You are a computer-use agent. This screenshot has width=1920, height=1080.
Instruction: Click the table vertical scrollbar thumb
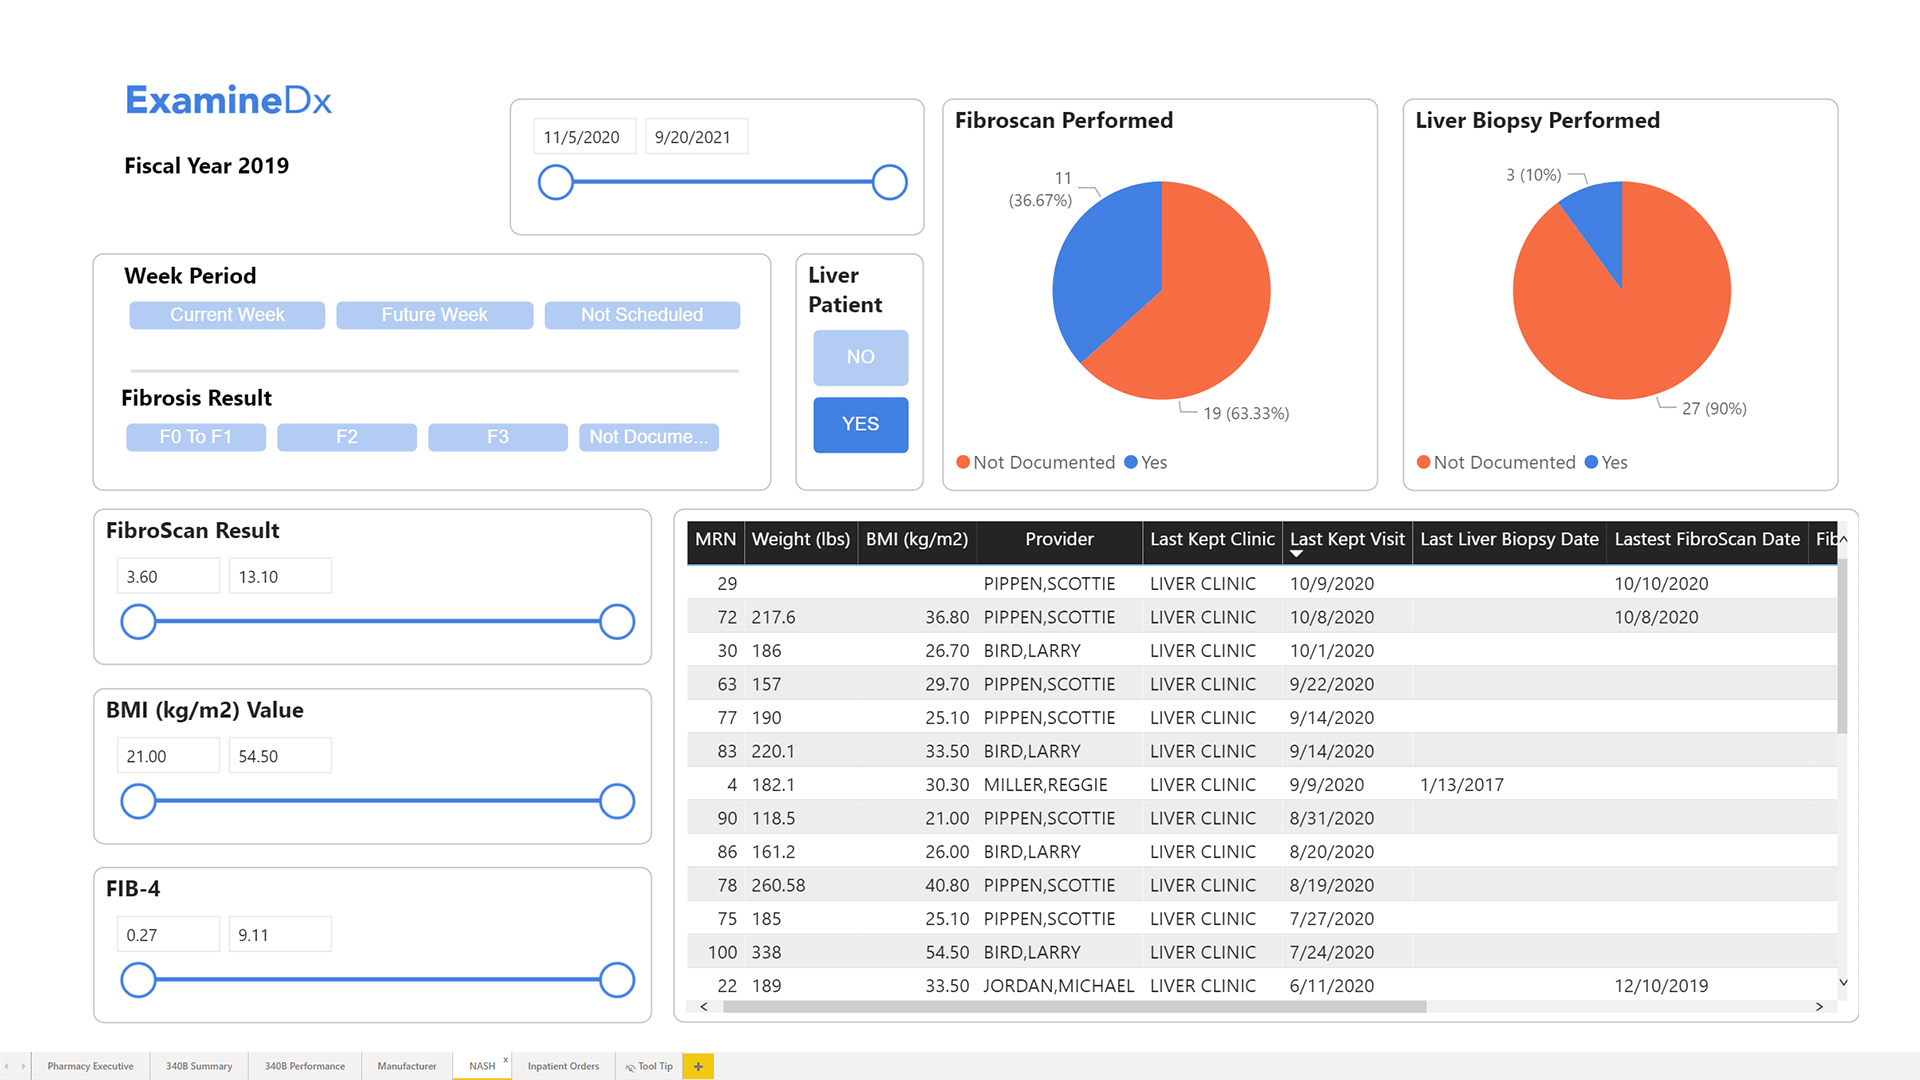[1842, 645]
